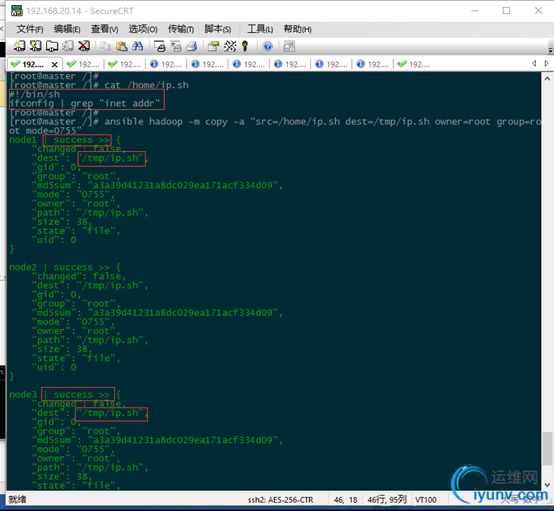Click the 46行, 95列 status bar entry
The height and width of the screenshot is (511, 554).
[387, 500]
